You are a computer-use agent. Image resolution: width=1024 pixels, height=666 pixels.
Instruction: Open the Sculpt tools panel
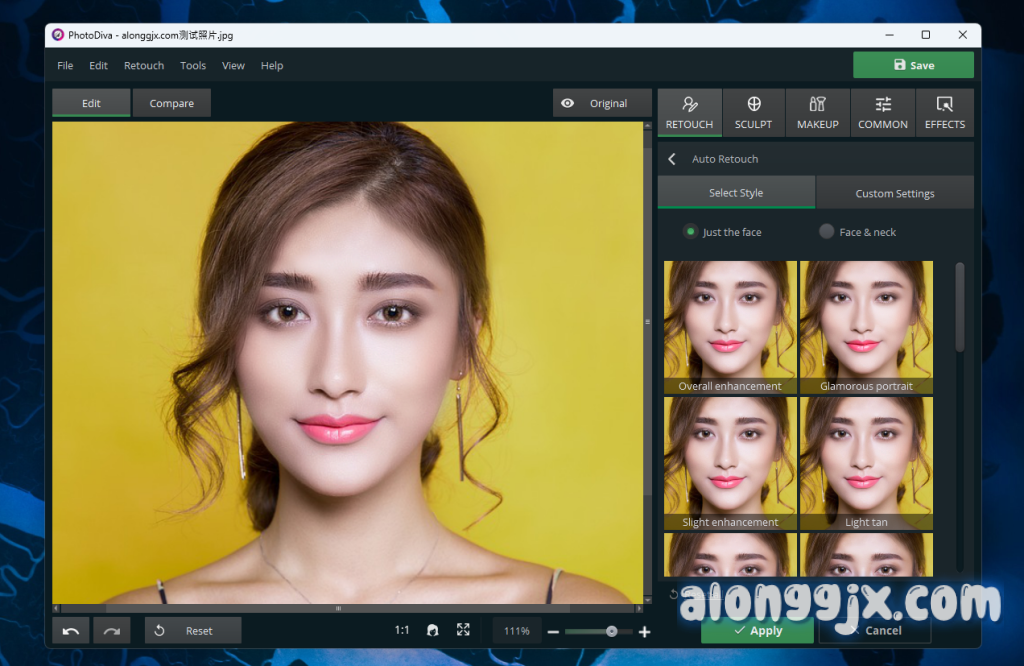(x=753, y=112)
